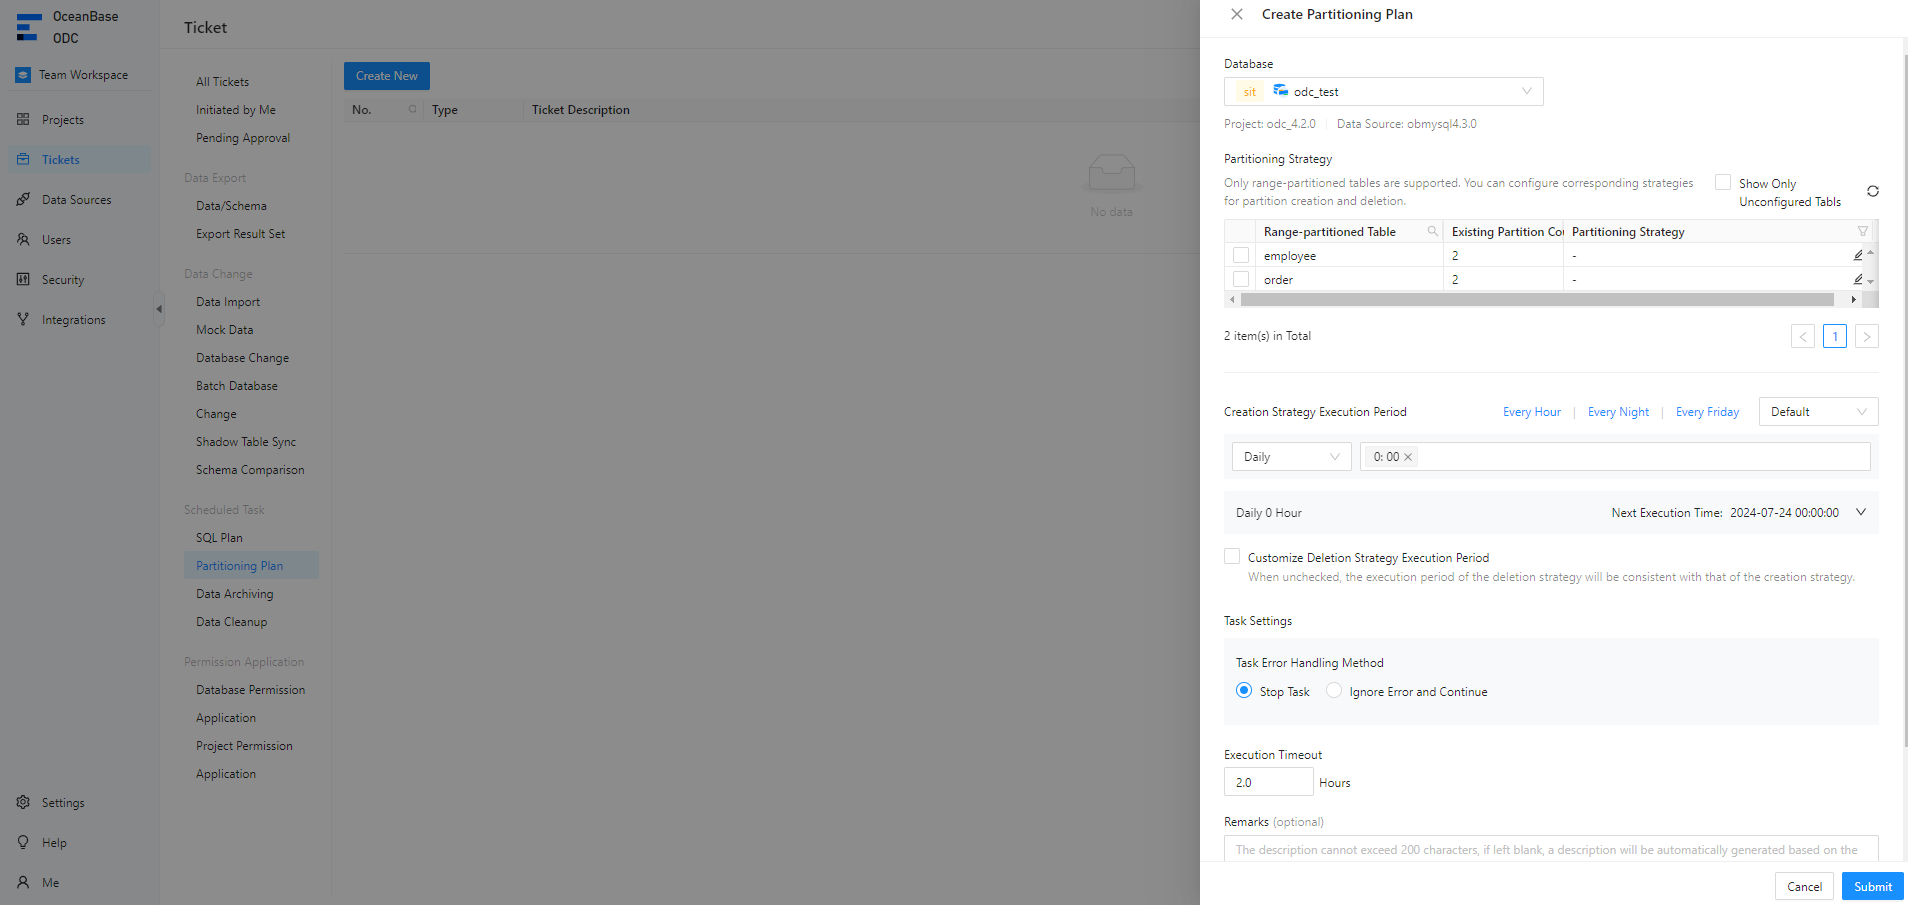
Task: Collapse the left sidebar with the arrow handle
Action: 159,309
